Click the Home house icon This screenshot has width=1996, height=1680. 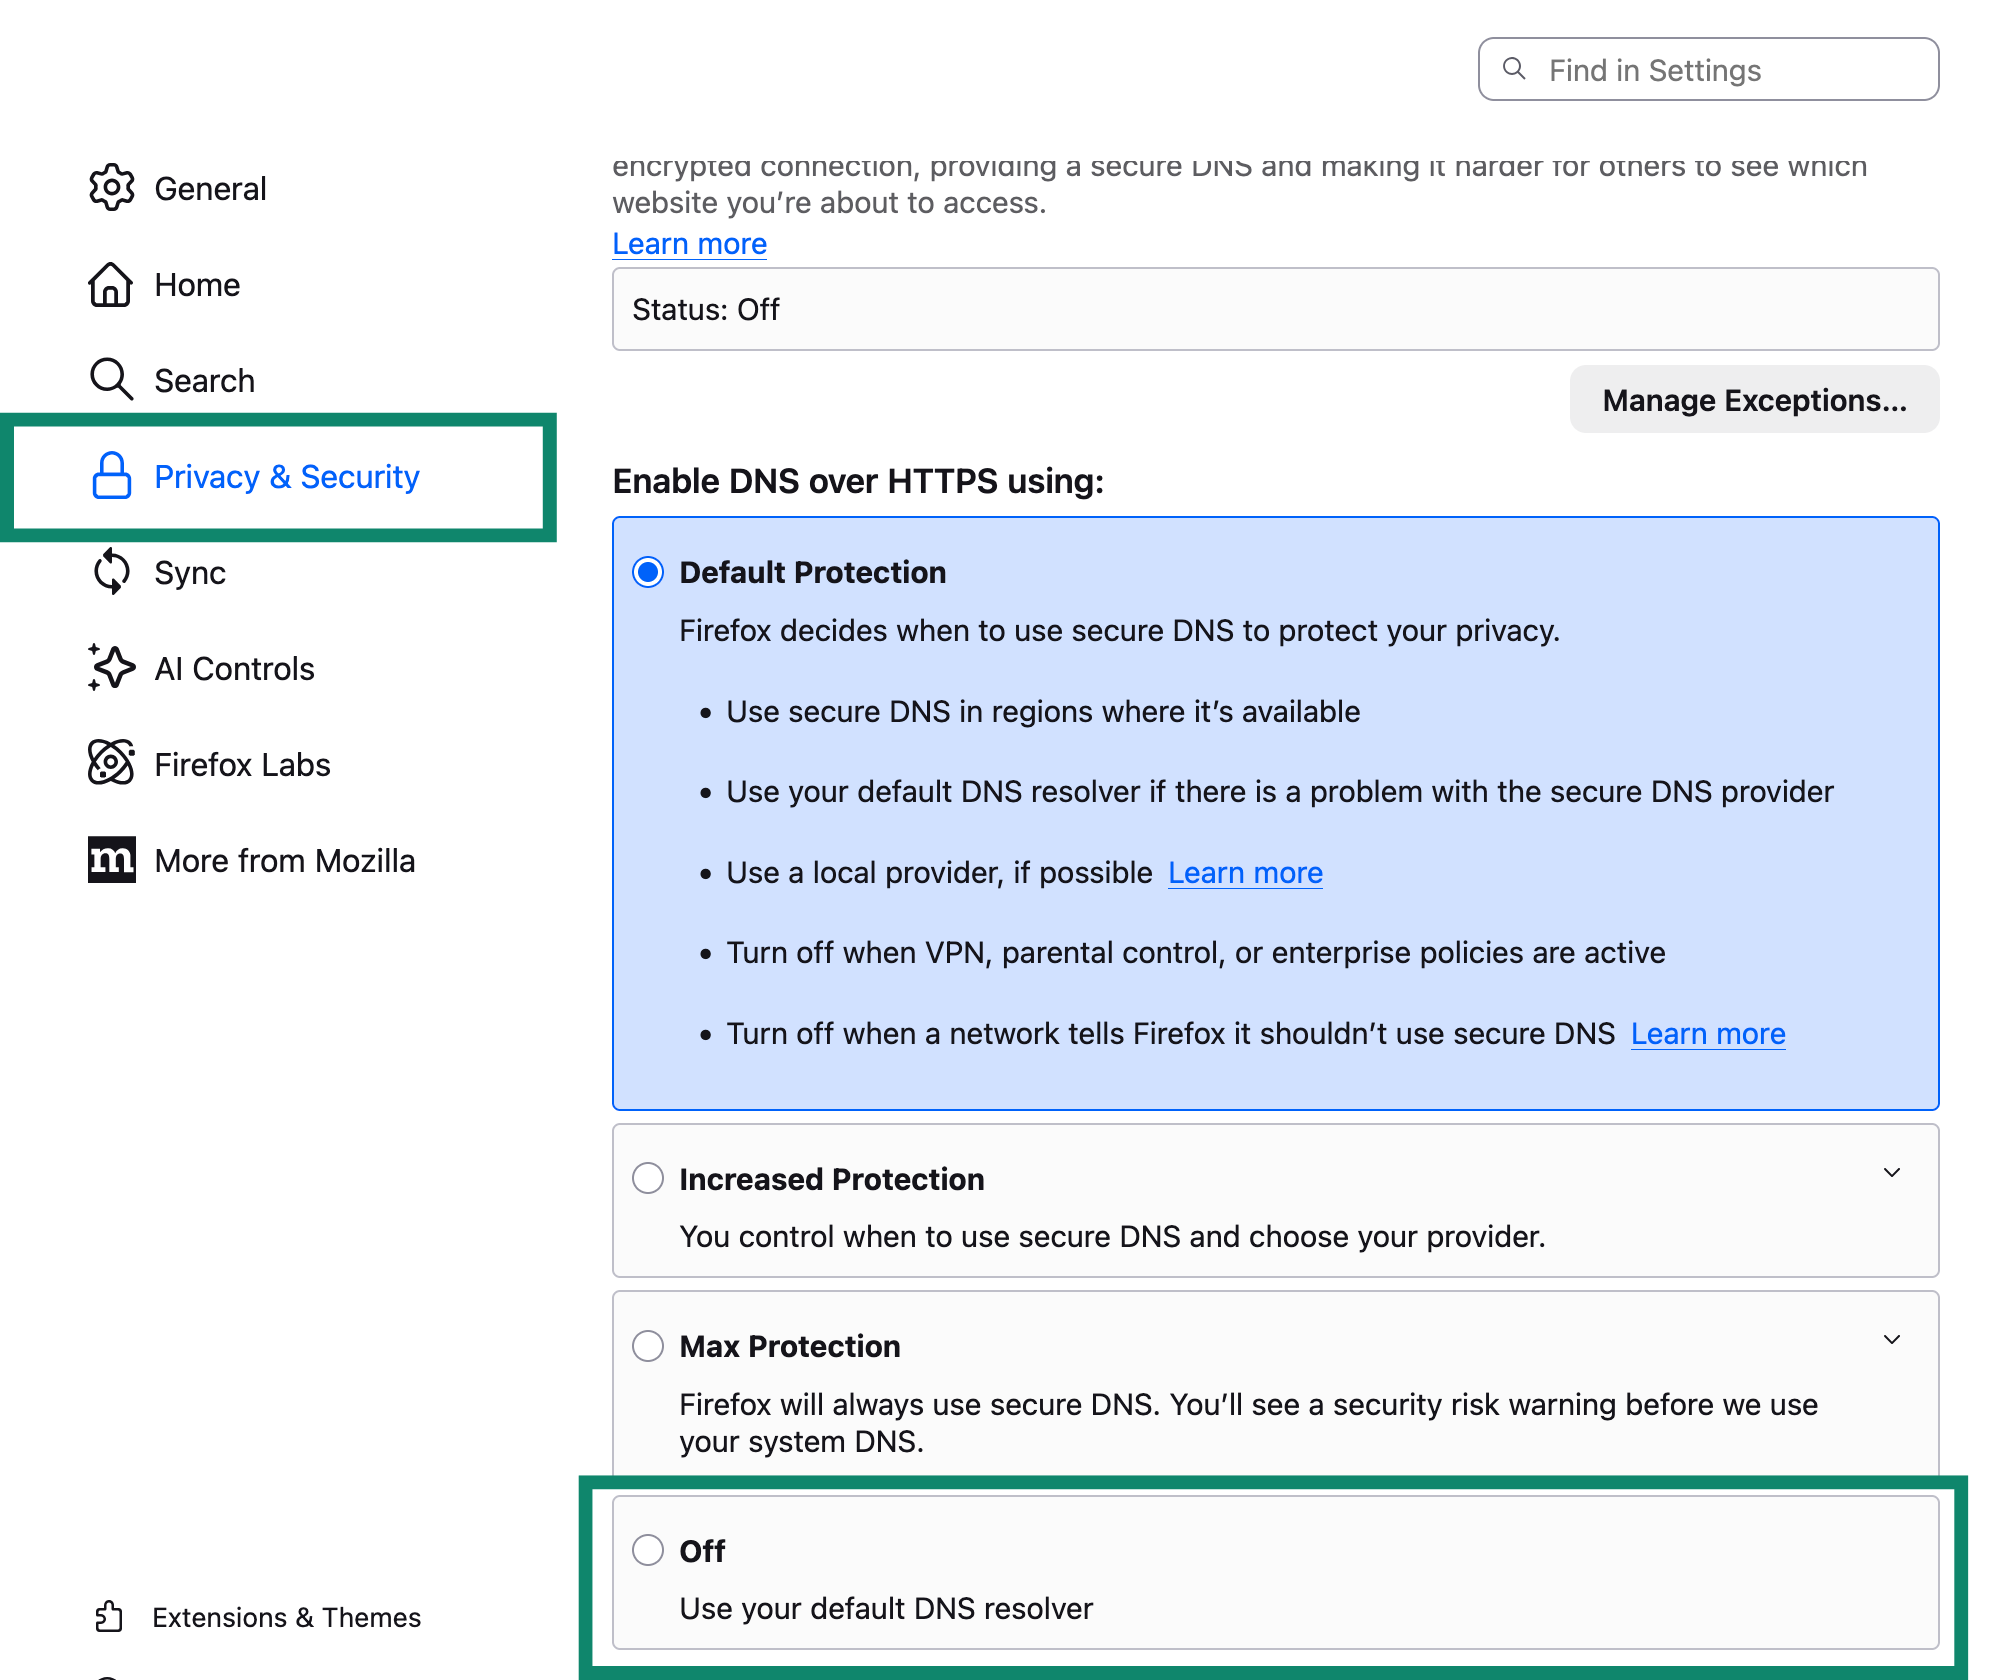click(111, 284)
